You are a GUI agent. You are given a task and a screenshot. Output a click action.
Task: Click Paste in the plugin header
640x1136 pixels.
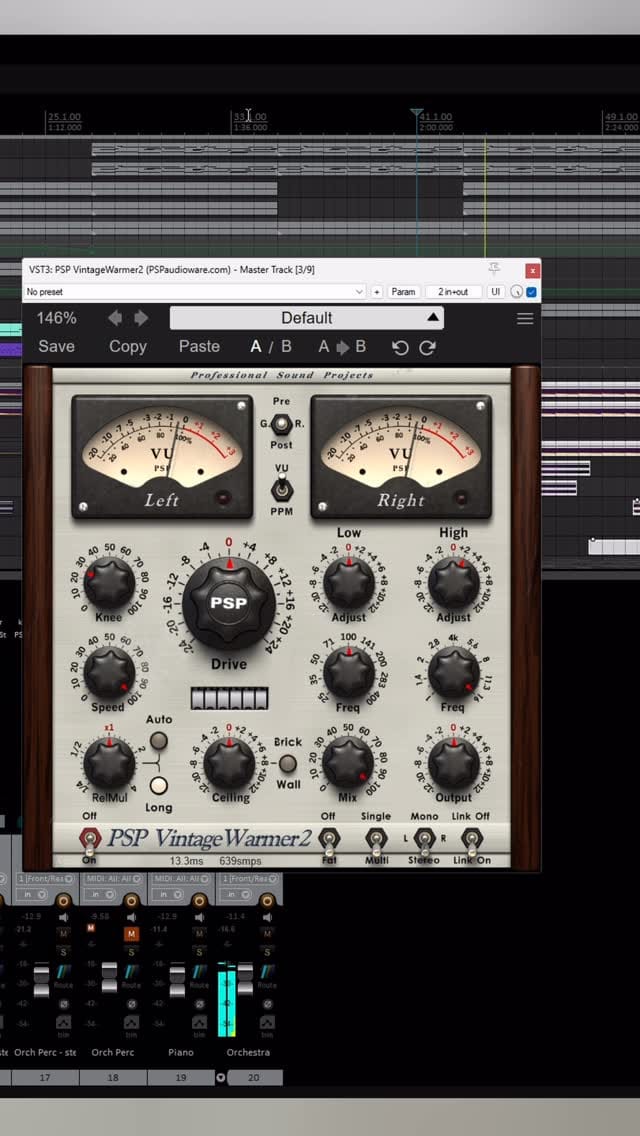pyautogui.click(x=199, y=346)
